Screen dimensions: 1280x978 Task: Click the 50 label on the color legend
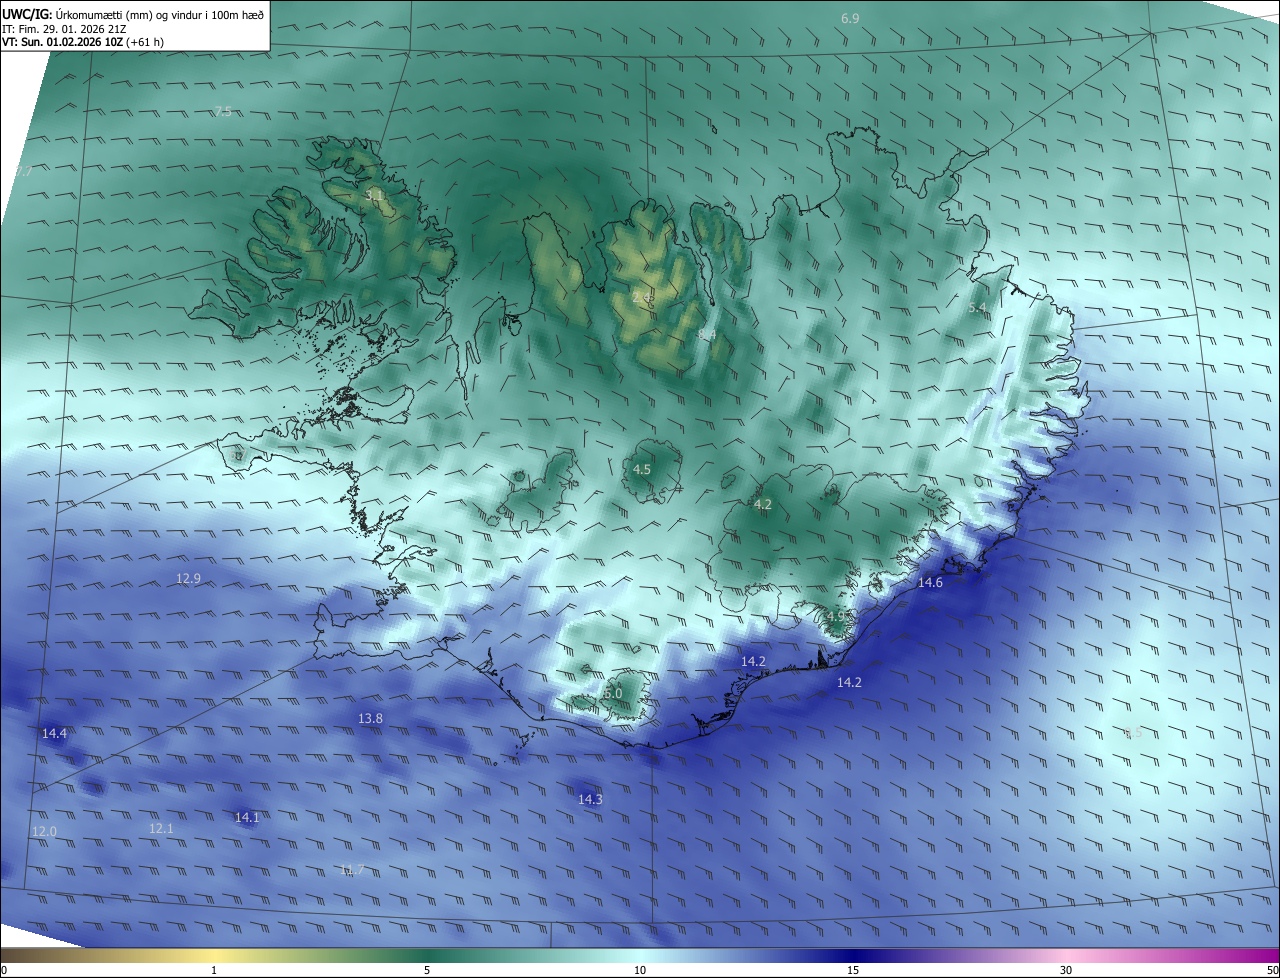(x=1272, y=970)
